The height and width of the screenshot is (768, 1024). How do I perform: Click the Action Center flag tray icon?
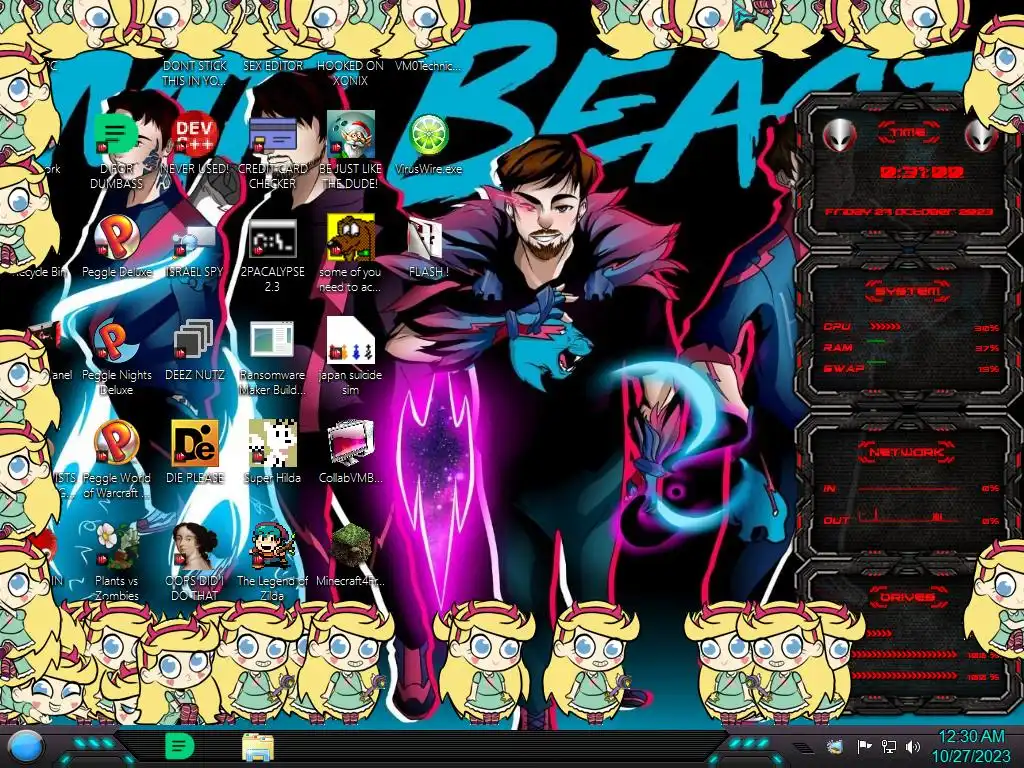point(864,746)
